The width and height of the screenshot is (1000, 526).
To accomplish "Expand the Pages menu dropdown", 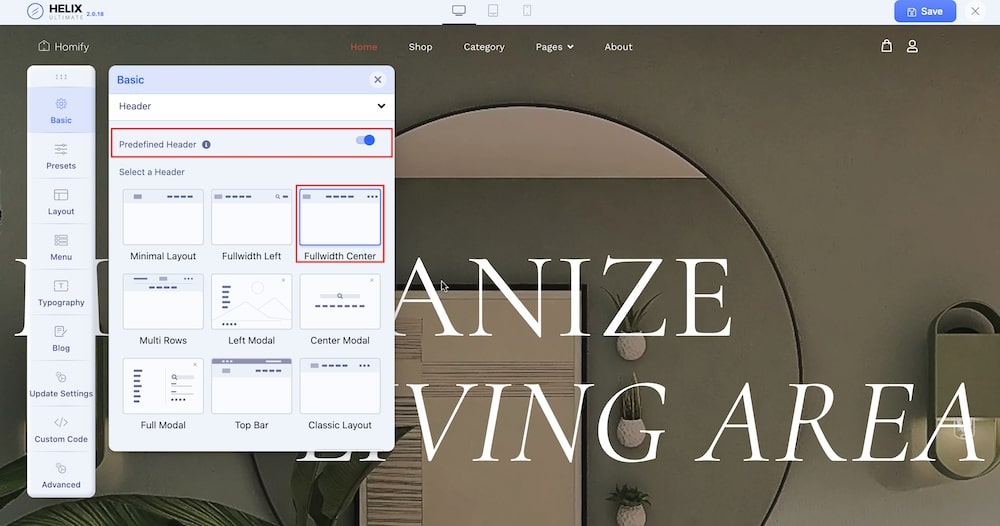I will click(x=554, y=47).
